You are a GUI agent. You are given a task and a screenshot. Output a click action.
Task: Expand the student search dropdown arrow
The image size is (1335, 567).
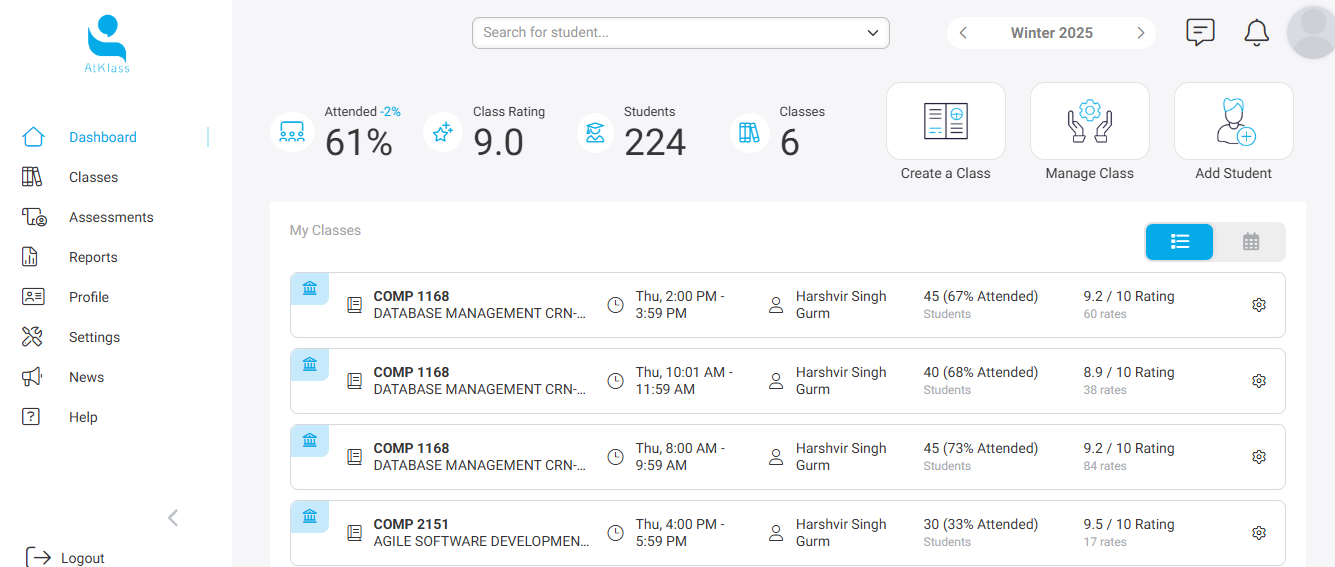tap(872, 33)
